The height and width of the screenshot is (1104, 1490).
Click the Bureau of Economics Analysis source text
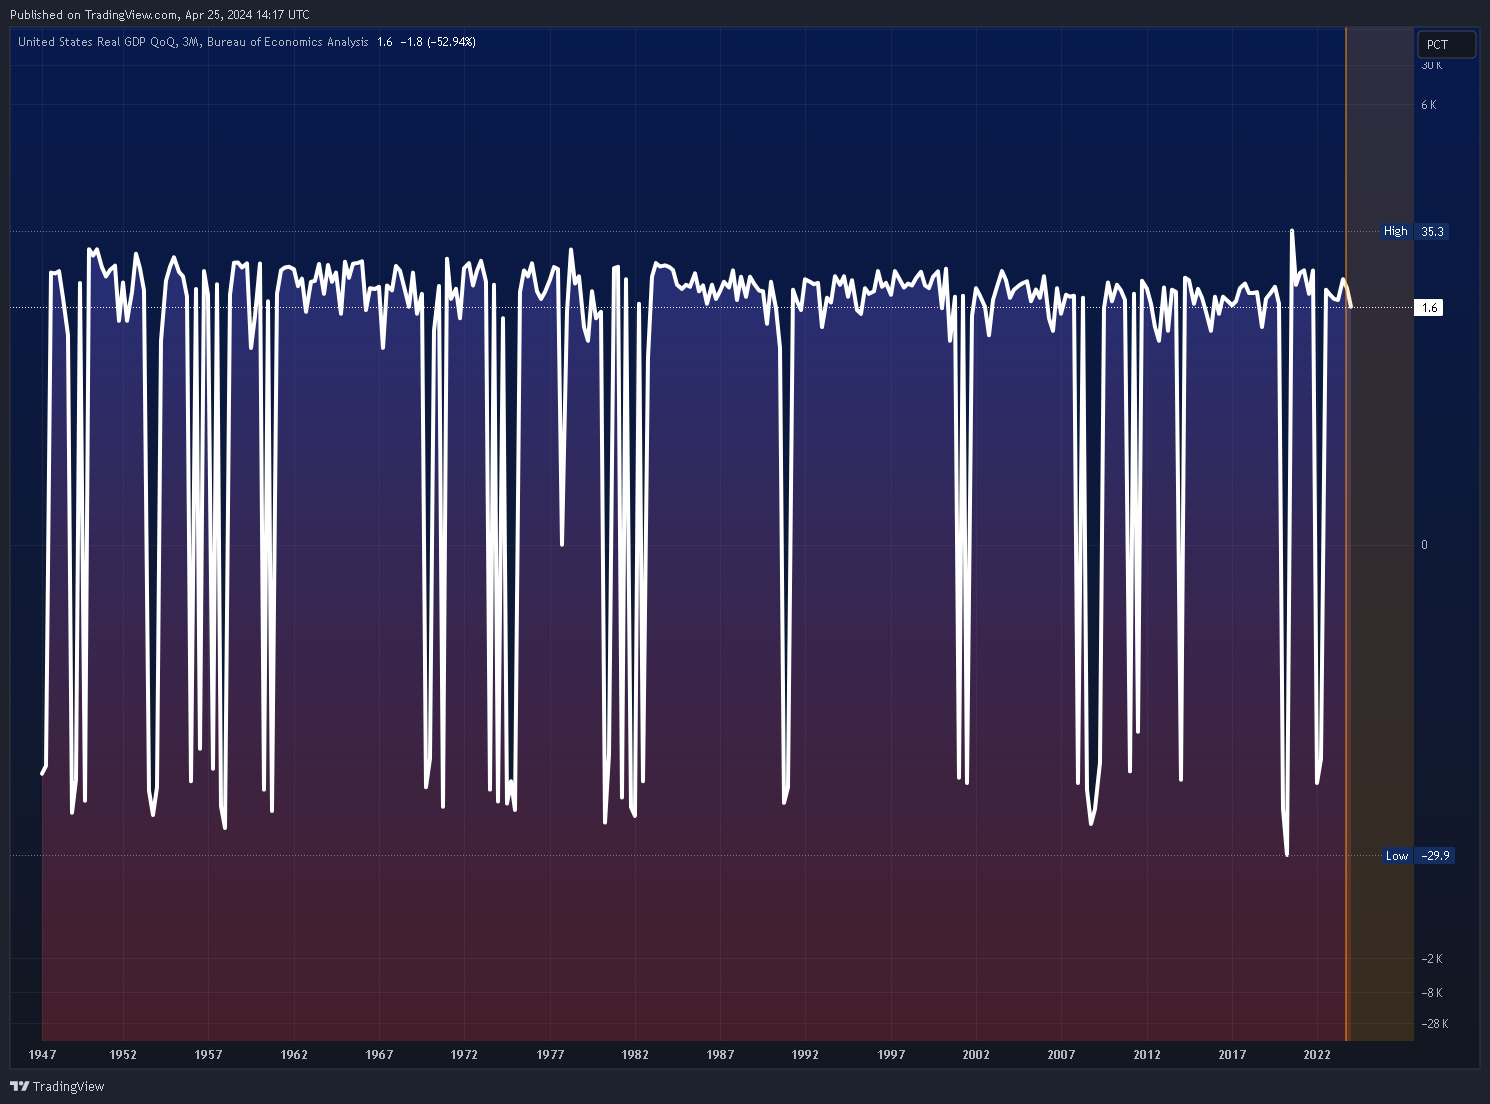click(288, 42)
